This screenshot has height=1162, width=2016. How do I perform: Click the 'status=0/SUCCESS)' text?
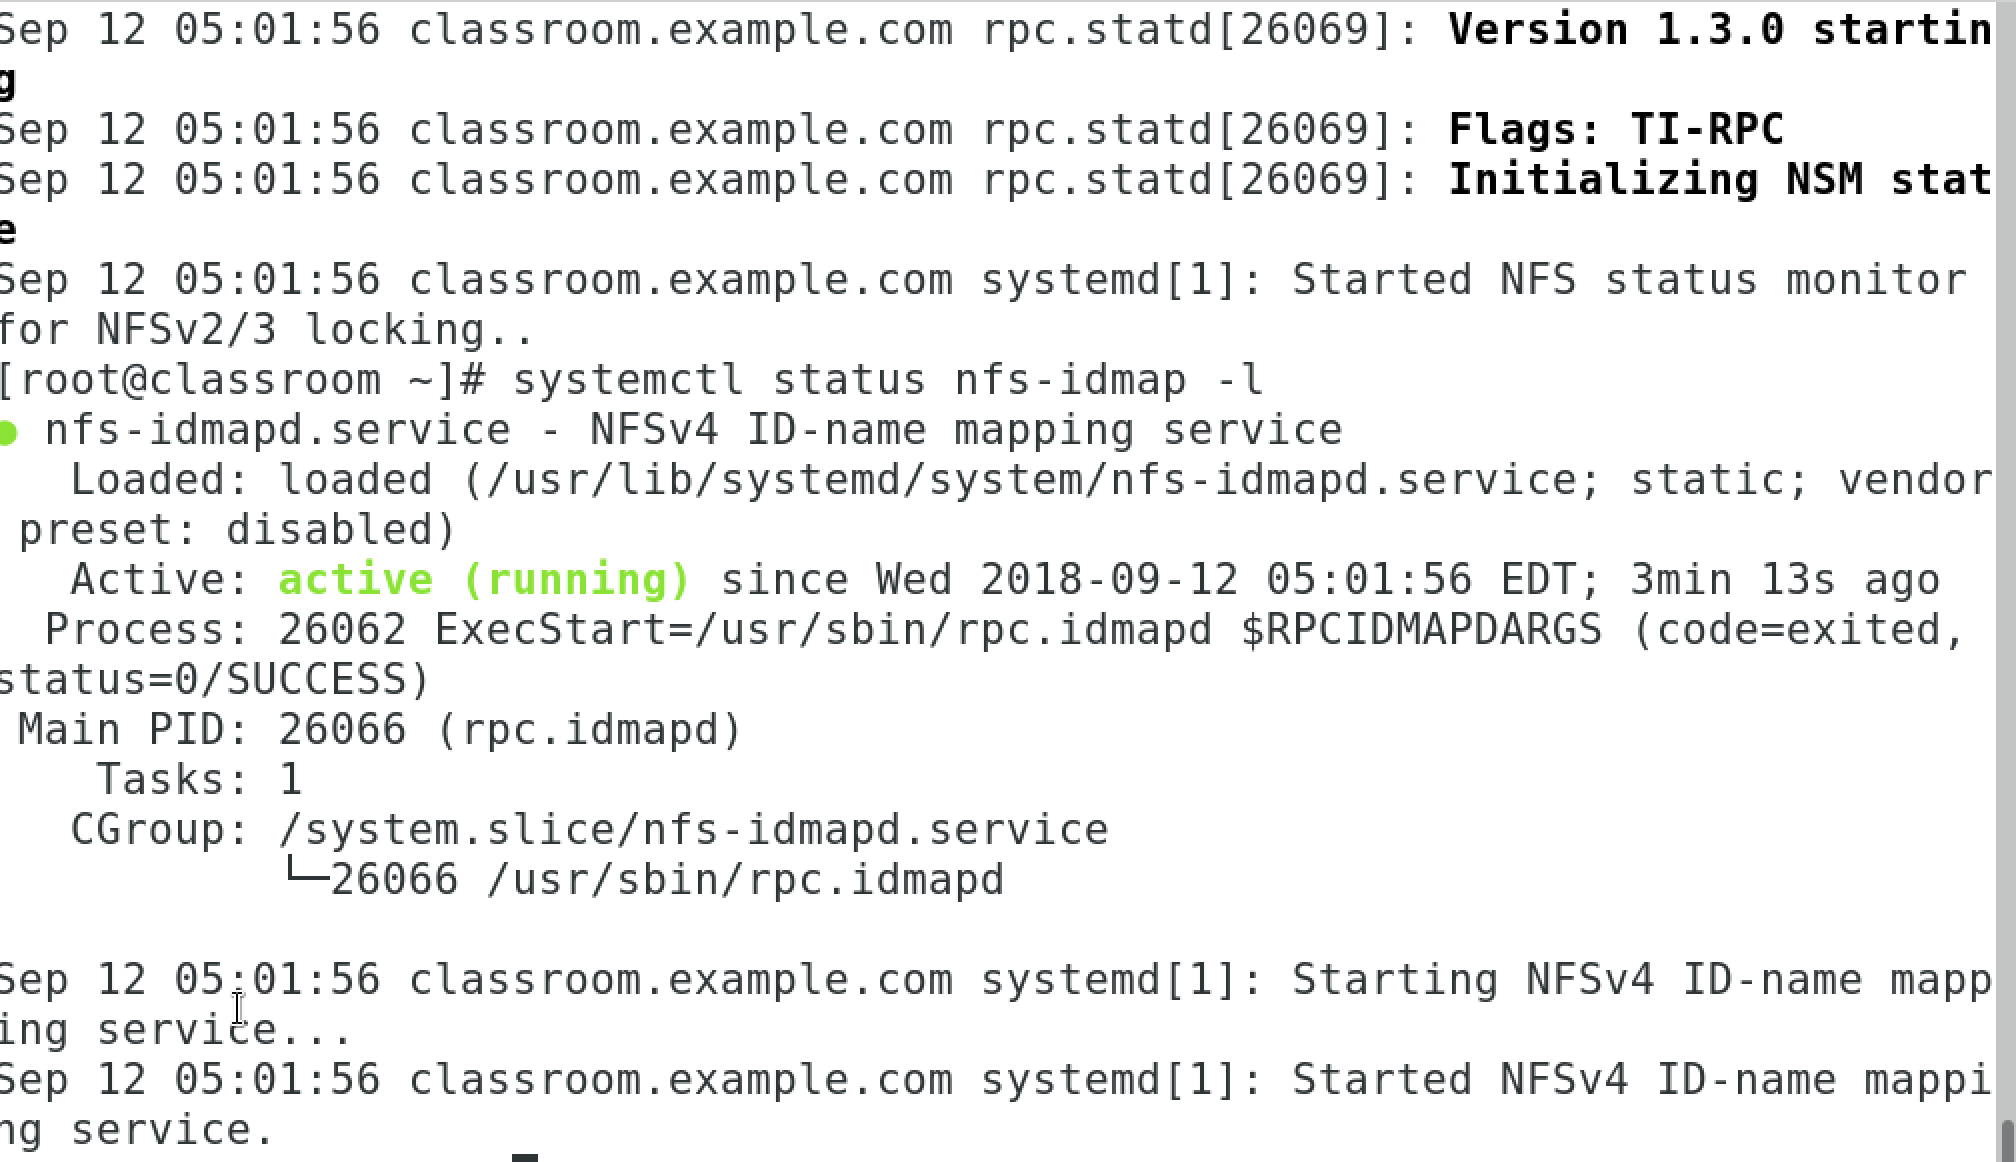214,680
